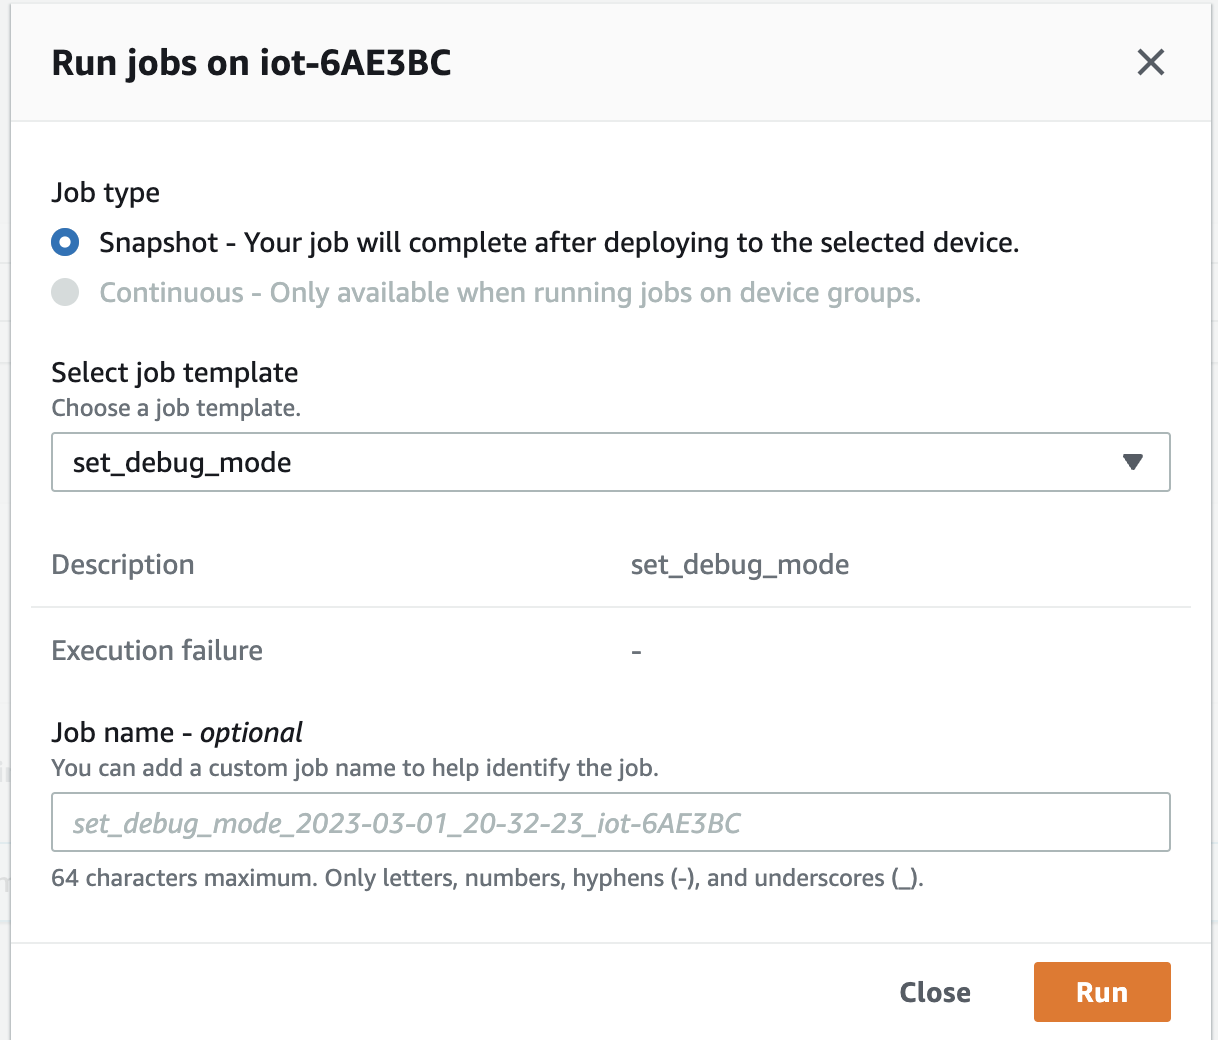This screenshot has width=1218, height=1040.
Task: Click the Job type section label
Action: 105,192
